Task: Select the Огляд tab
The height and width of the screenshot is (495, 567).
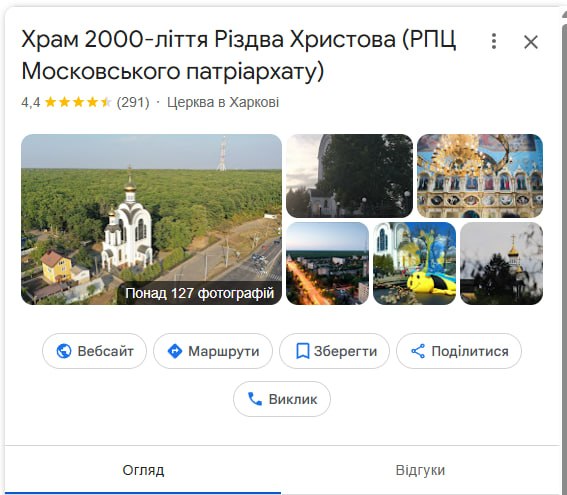Action: coord(143,470)
